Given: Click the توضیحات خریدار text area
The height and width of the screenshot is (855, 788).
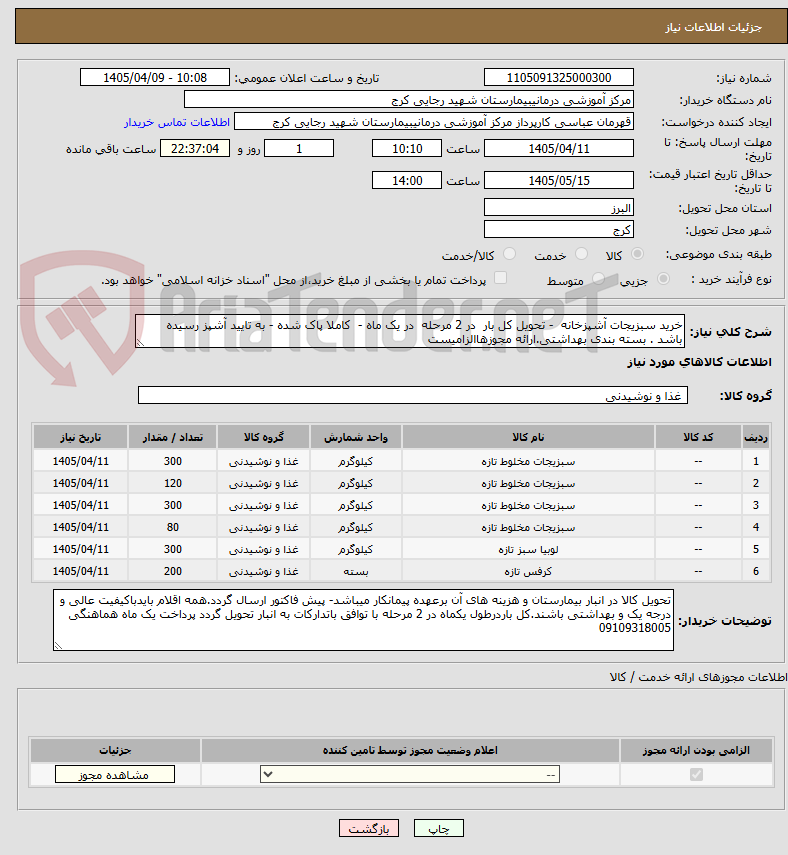Looking at the screenshot, I should (x=364, y=620).
